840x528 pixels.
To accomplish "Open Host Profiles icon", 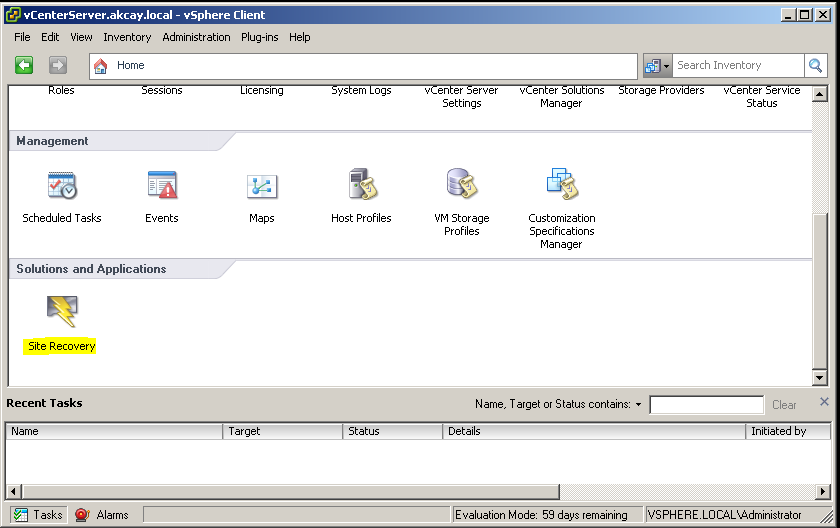I will pyautogui.click(x=362, y=184).
